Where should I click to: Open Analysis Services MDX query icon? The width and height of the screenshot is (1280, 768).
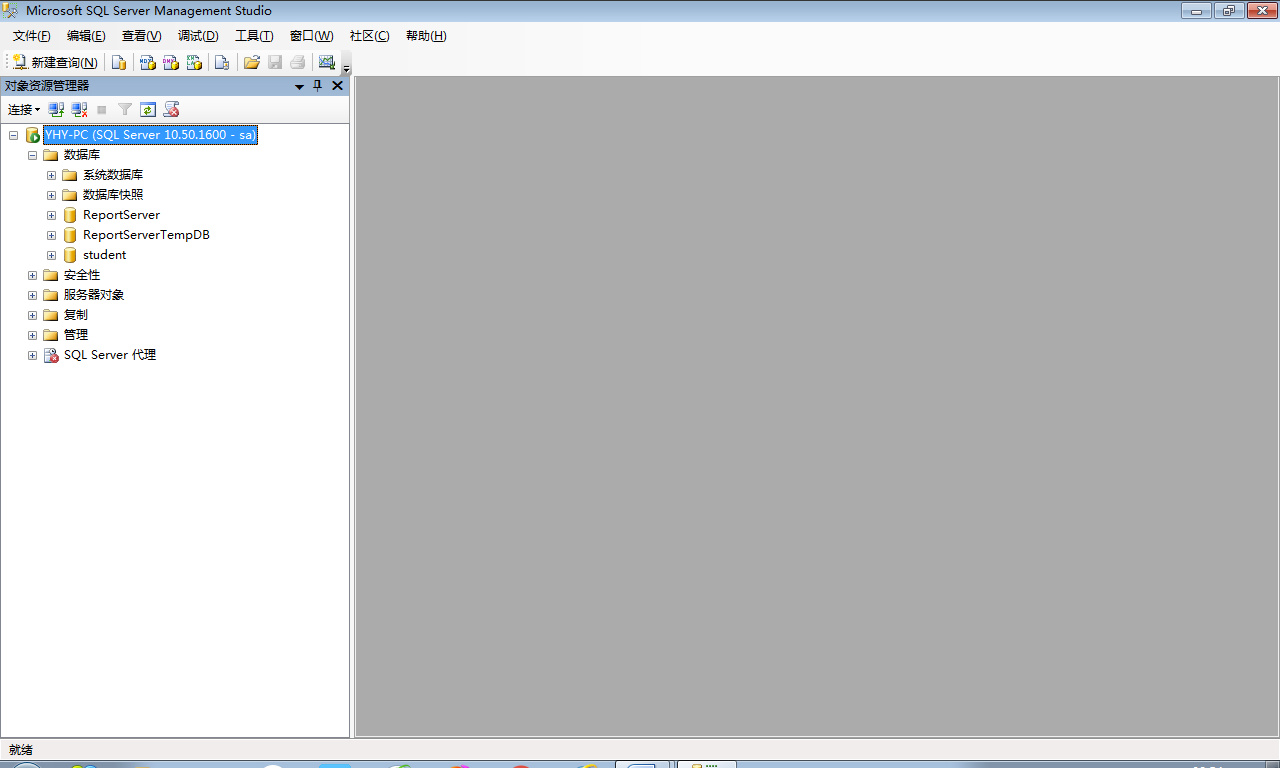click(148, 62)
